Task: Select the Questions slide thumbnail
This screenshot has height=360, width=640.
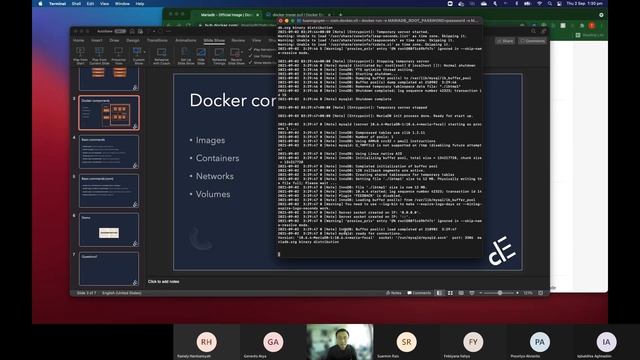Action: (109, 269)
